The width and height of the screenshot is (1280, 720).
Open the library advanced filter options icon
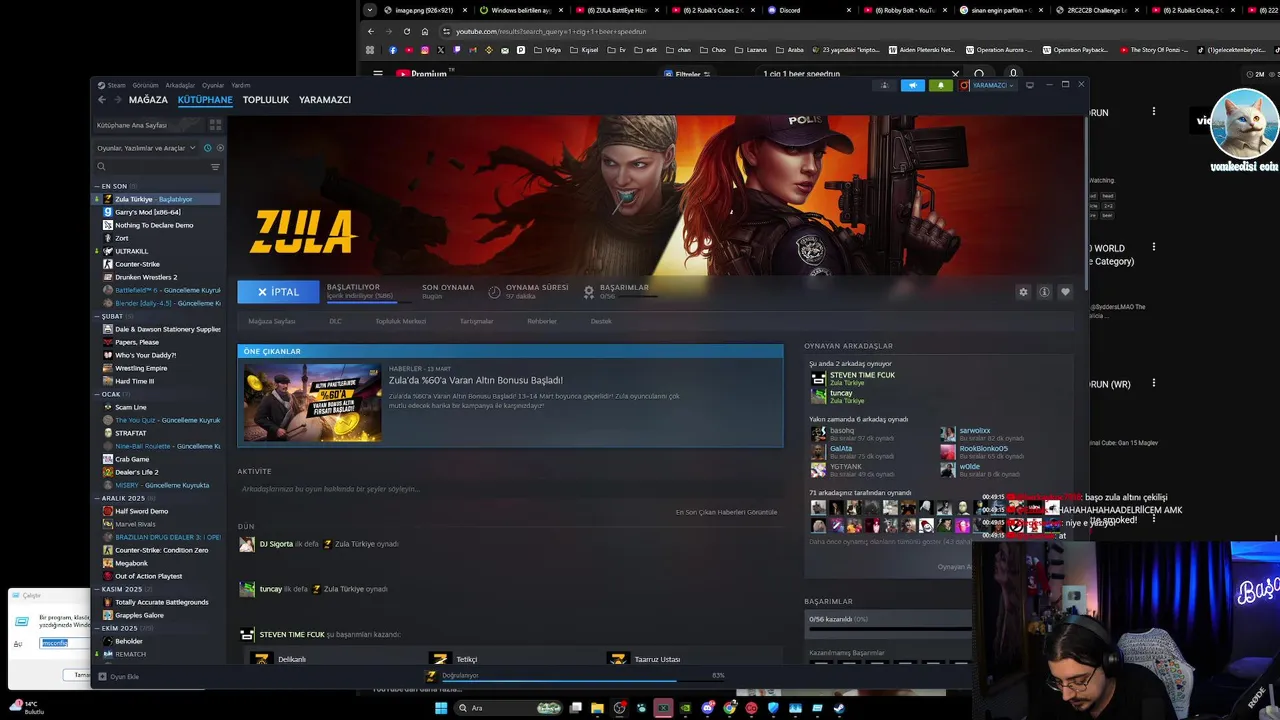click(215, 167)
